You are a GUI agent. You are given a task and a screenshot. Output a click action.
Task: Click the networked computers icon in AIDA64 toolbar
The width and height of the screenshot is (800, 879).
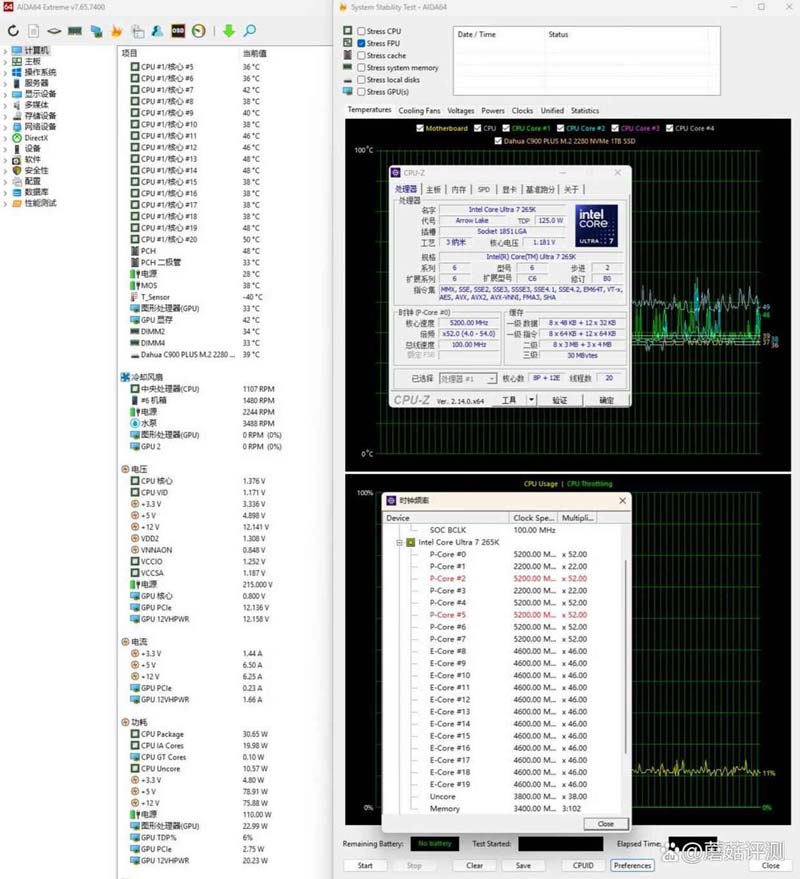(x=96, y=31)
